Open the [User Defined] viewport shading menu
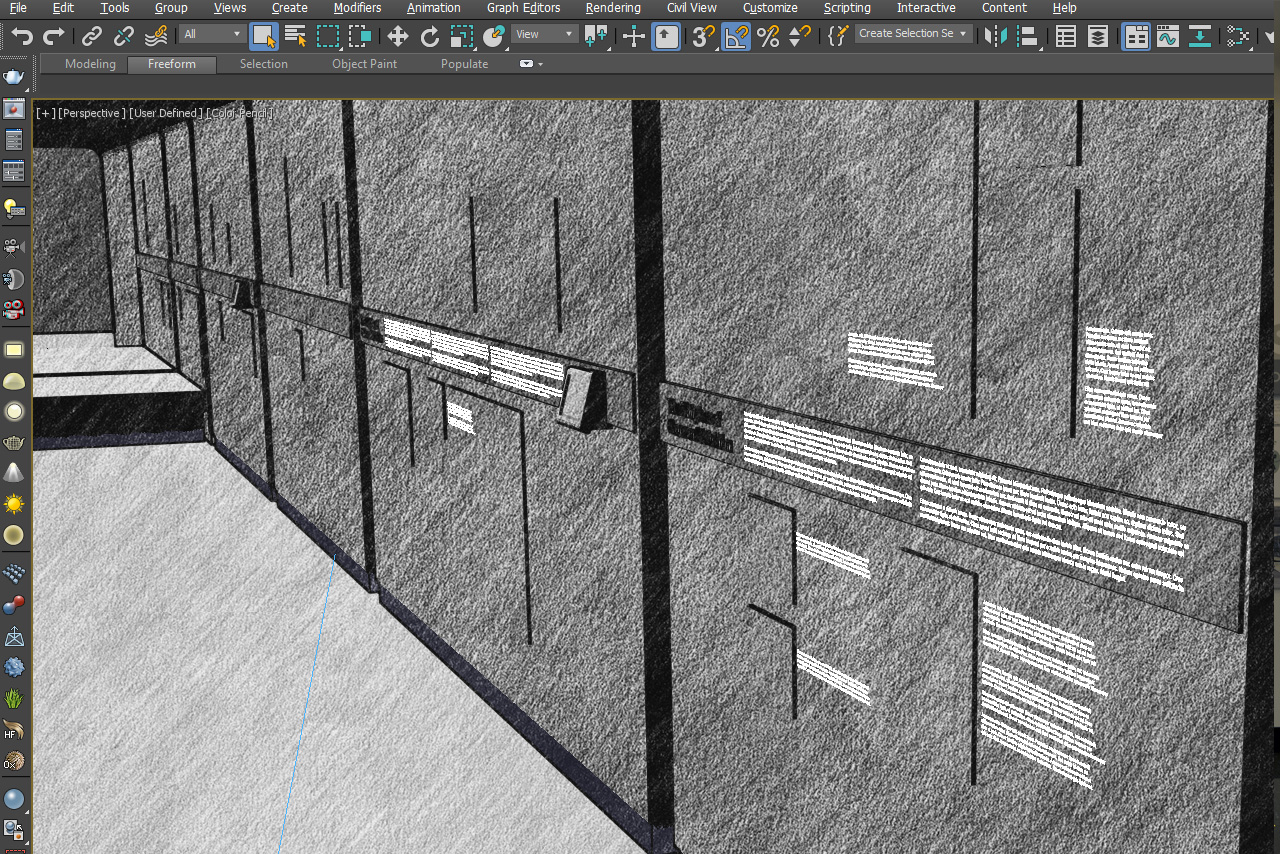The height and width of the screenshot is (854, 1280). pyautogui.click(x=165, y=113)
